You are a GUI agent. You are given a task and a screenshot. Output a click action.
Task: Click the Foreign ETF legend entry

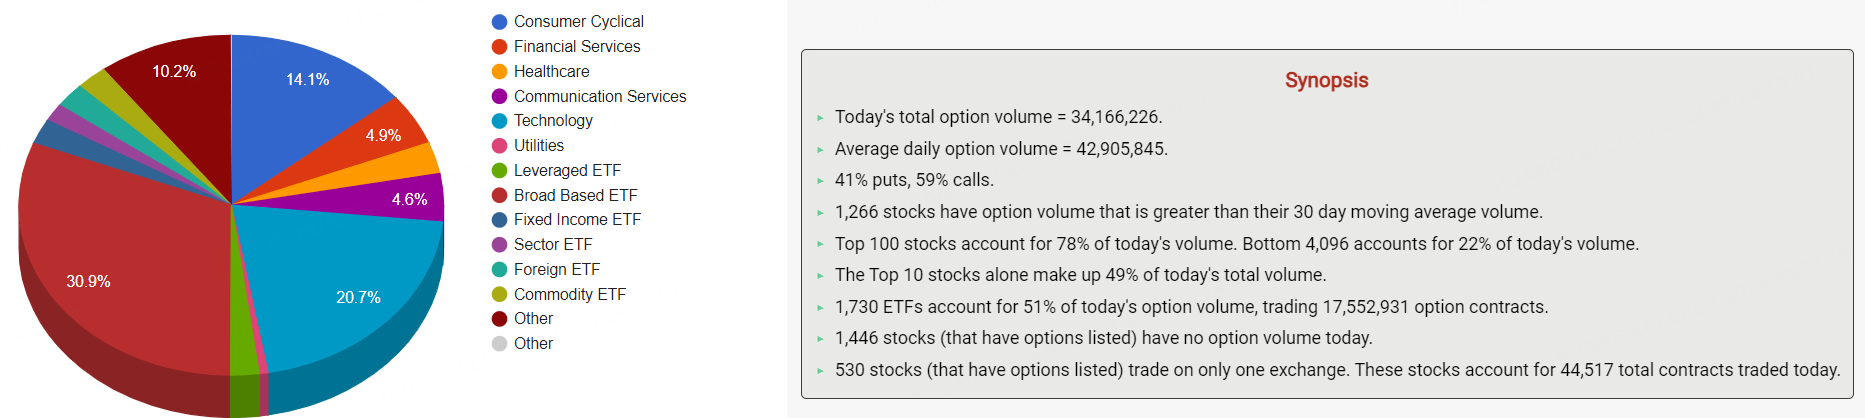(556, 270)
